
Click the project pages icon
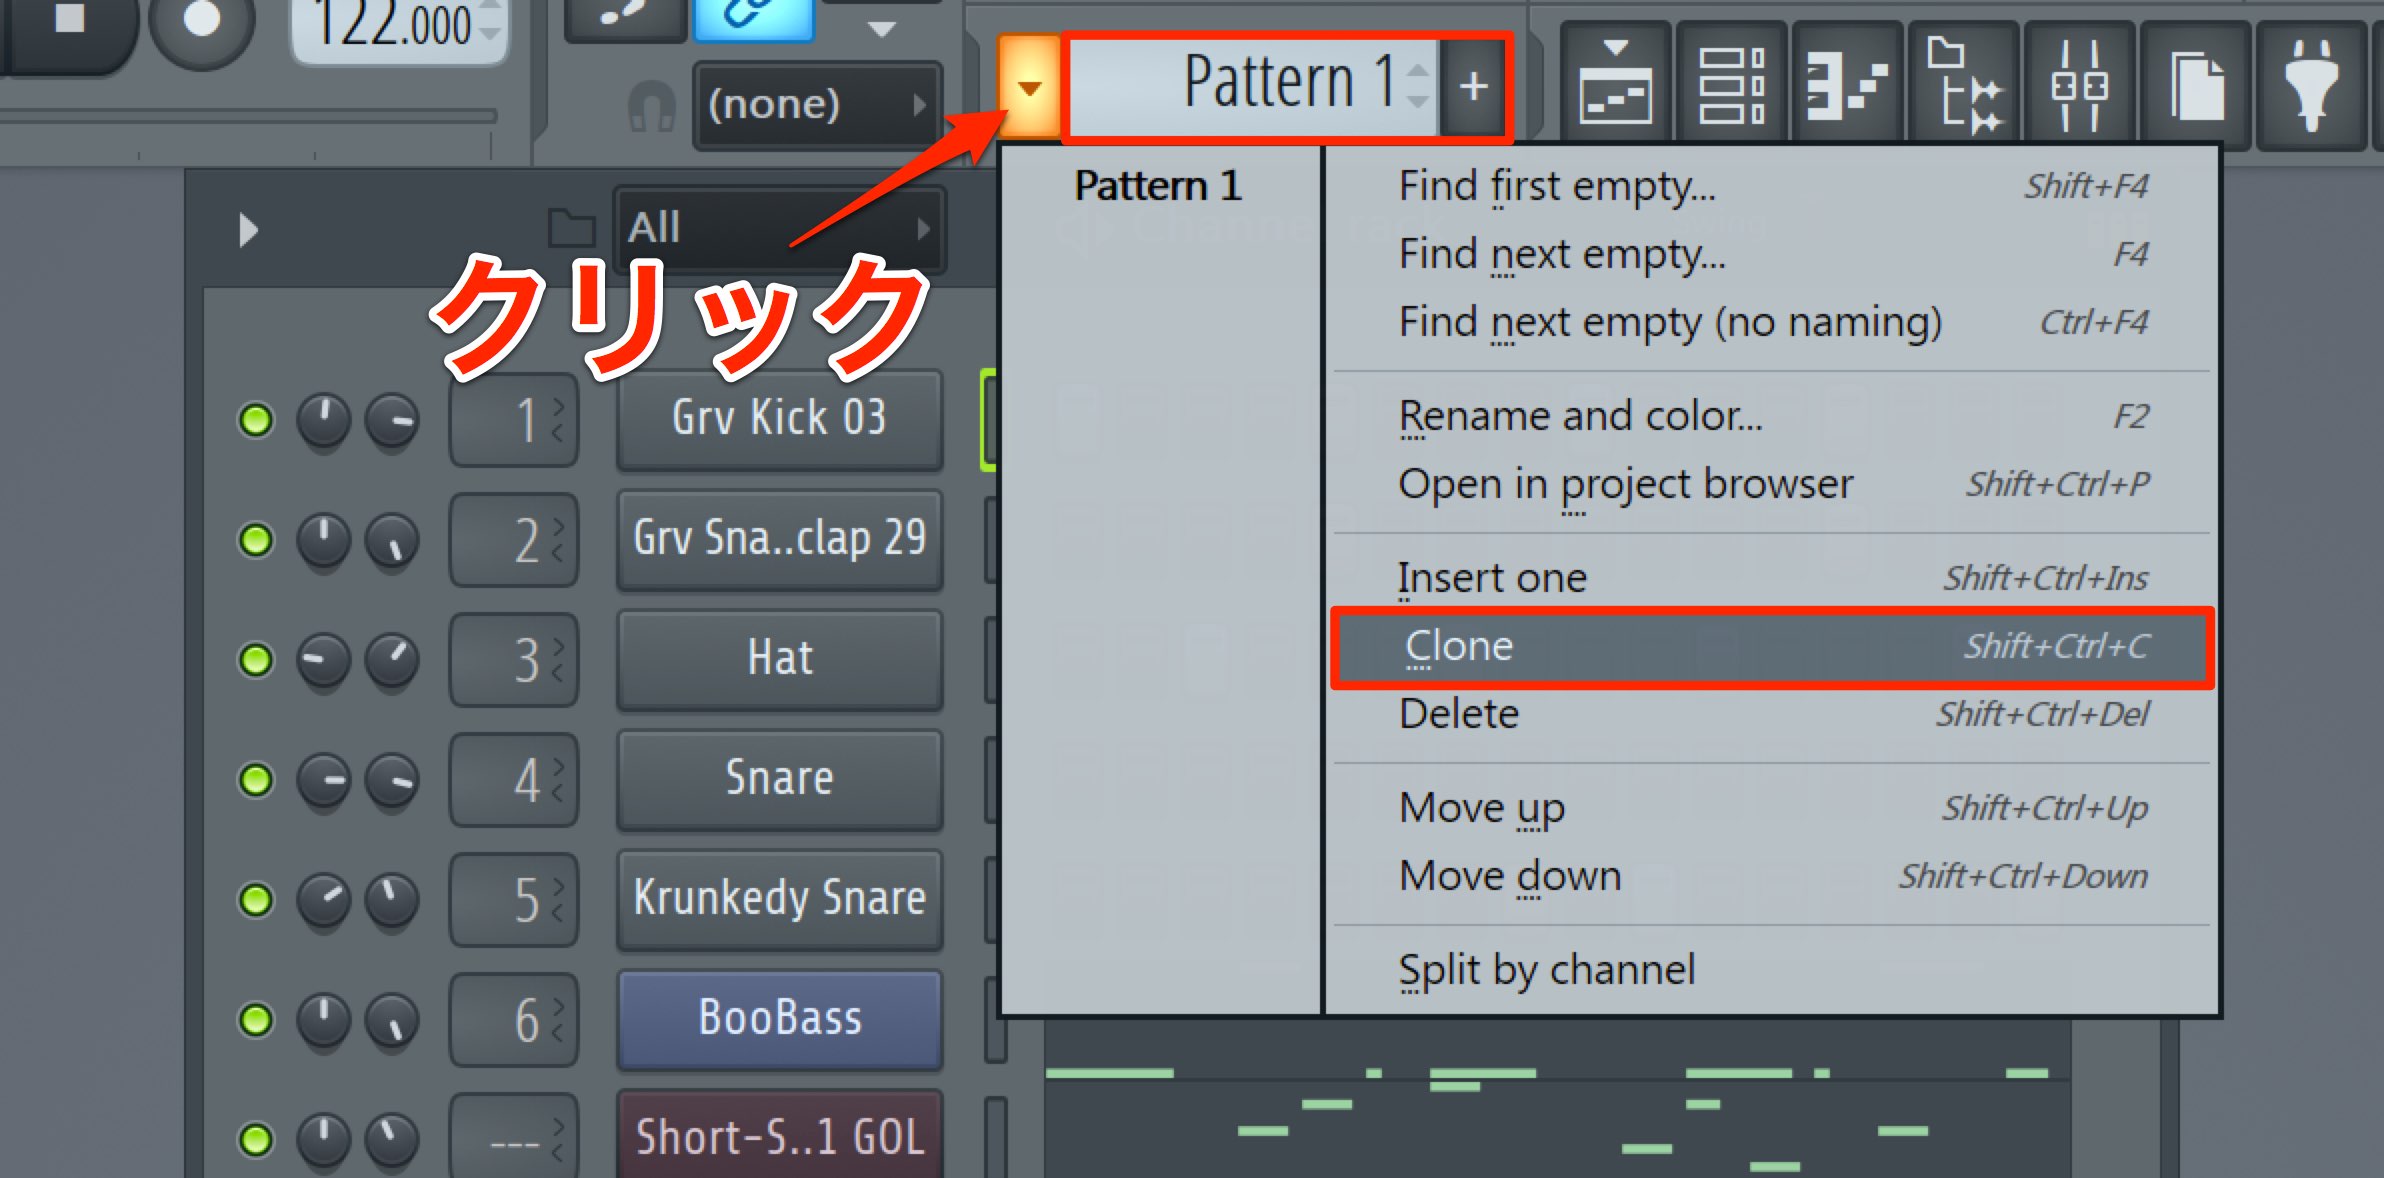pyautogui.click(x=2196, y=85)
